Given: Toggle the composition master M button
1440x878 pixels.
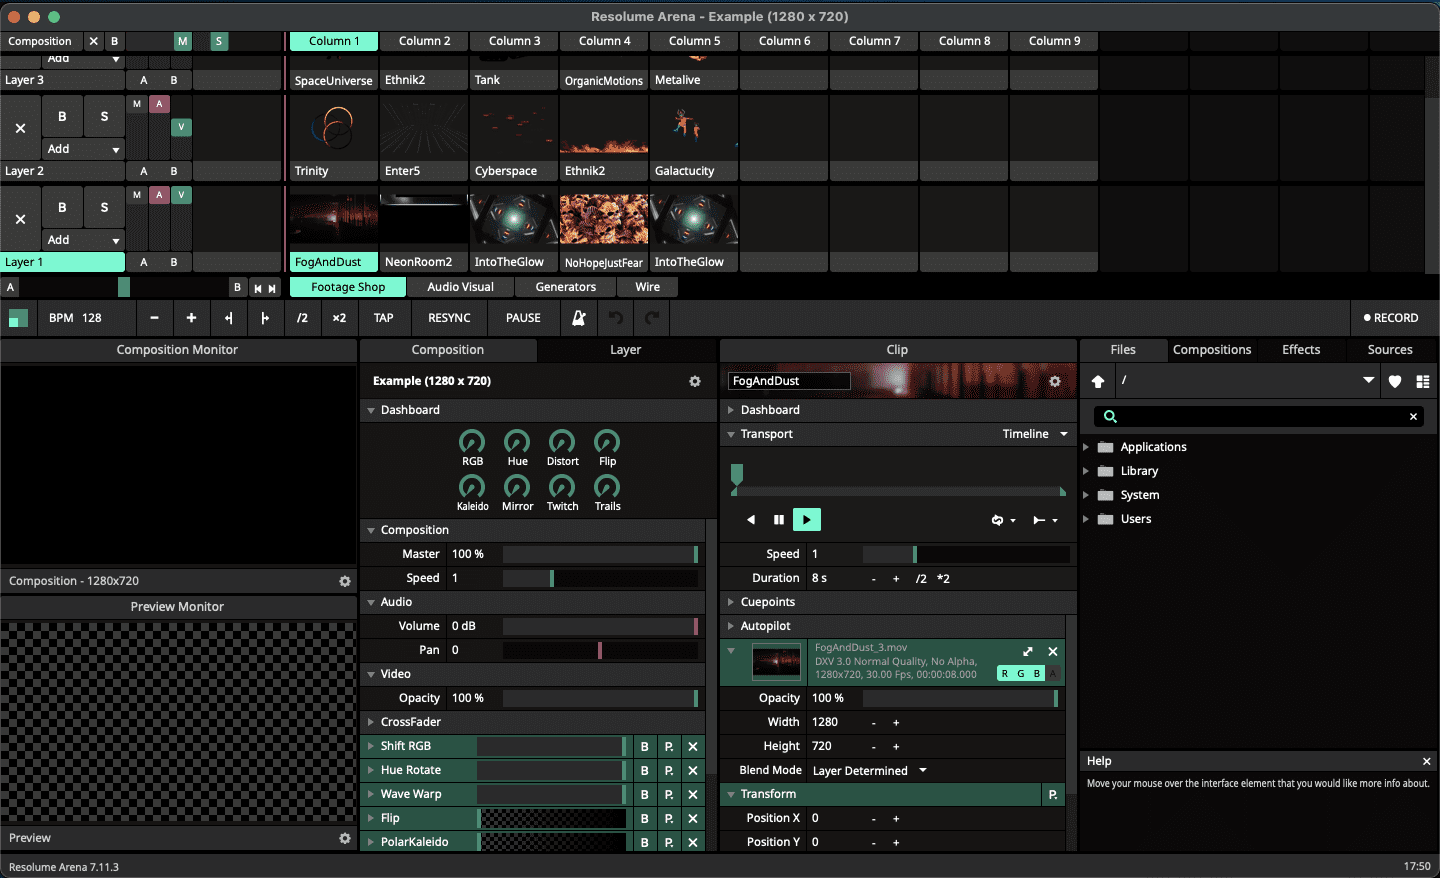Looking at the screenshot, I should [182, 41].
